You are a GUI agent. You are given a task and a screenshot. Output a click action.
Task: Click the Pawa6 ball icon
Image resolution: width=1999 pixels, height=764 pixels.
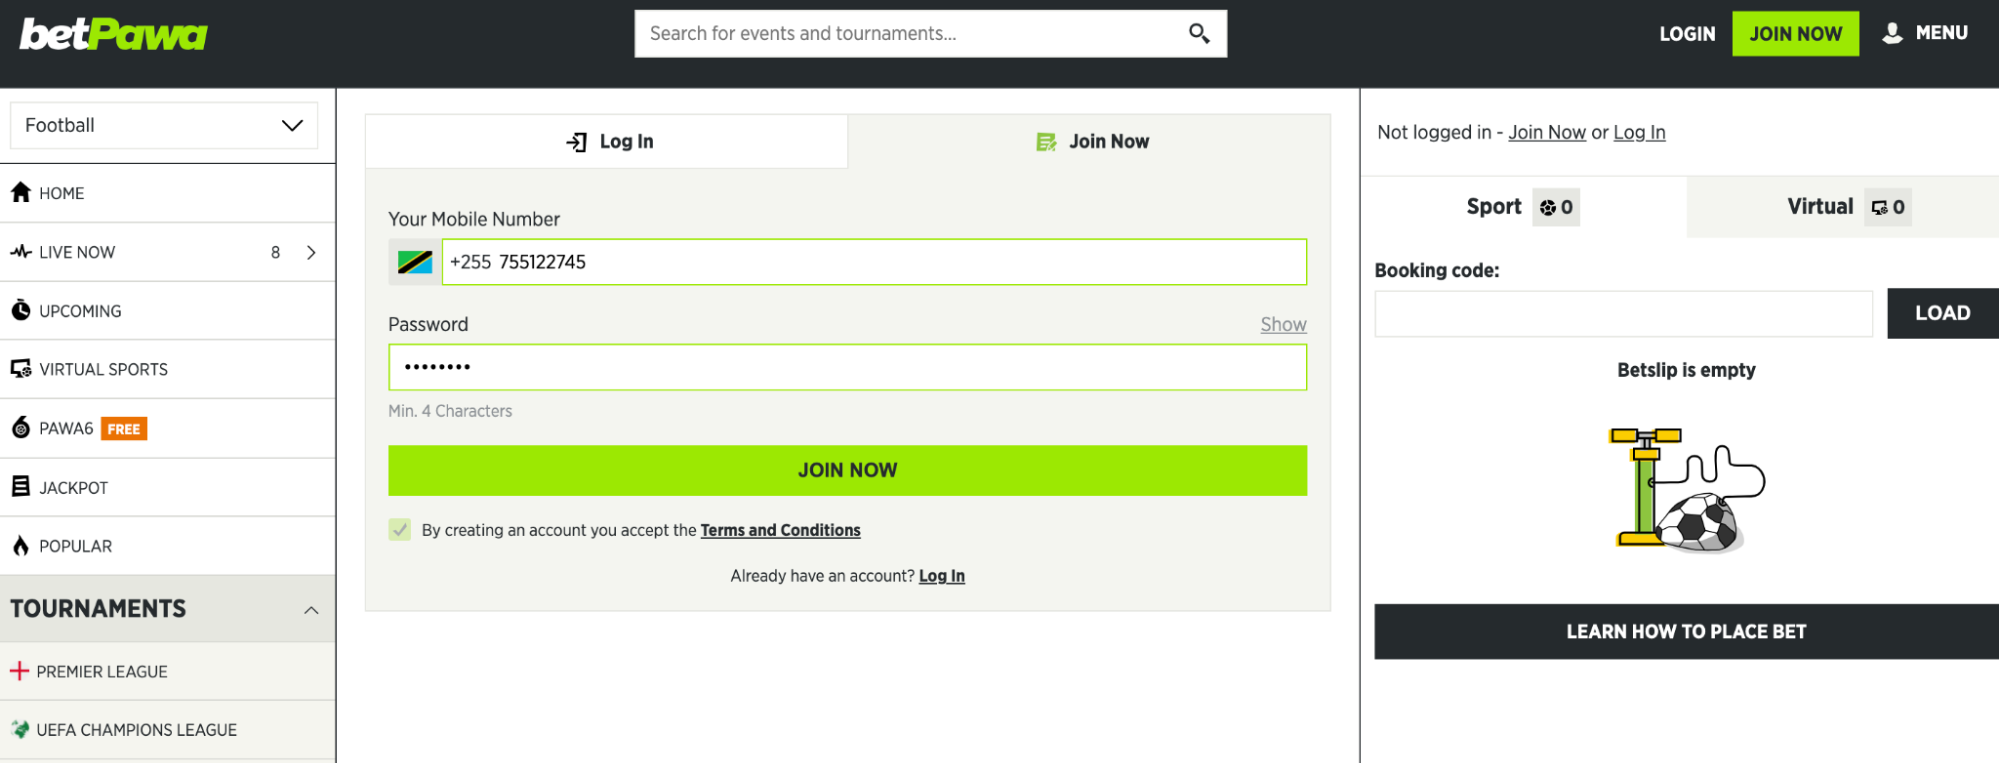[x=21, y=428]
